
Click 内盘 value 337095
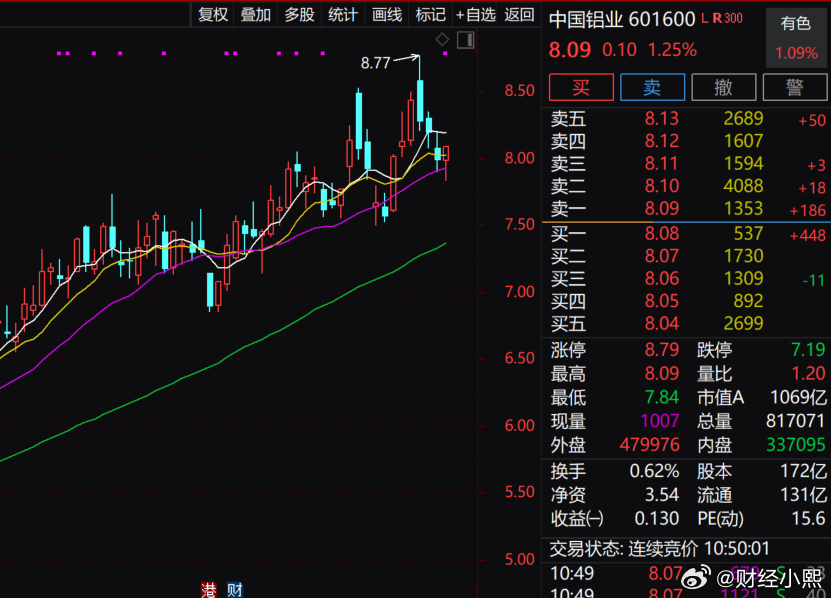(795, 445)
